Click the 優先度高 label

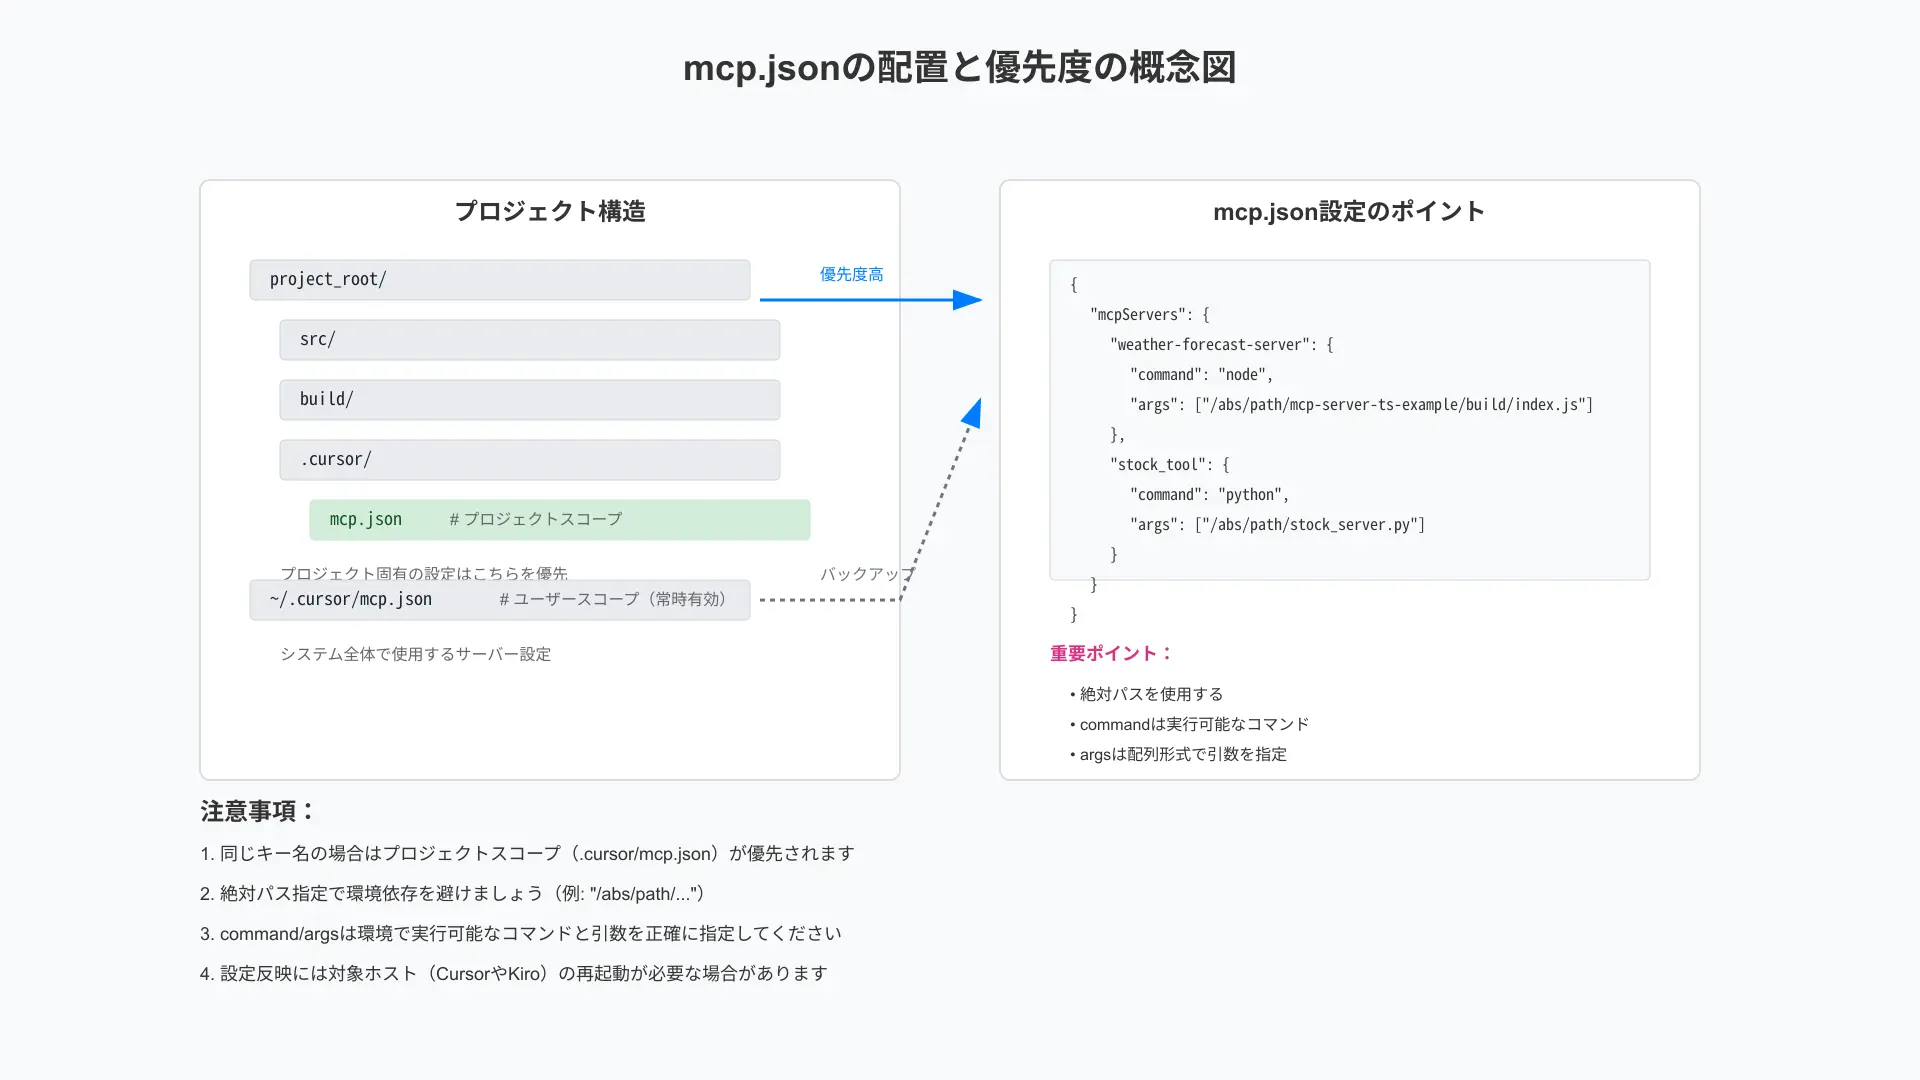pyautogui.click(x=852, y=274)
